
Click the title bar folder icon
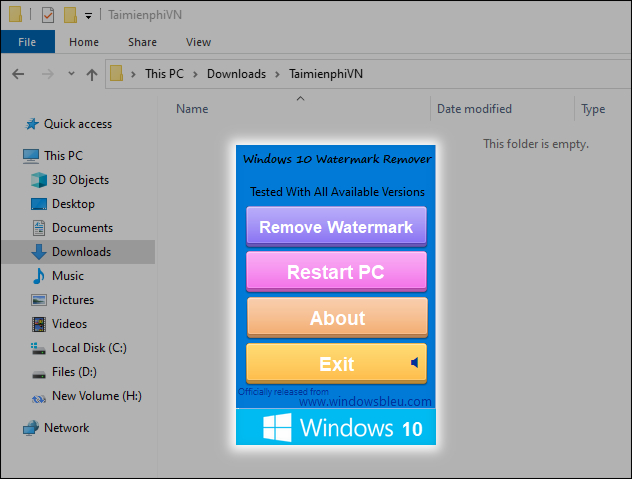(15, 14)
